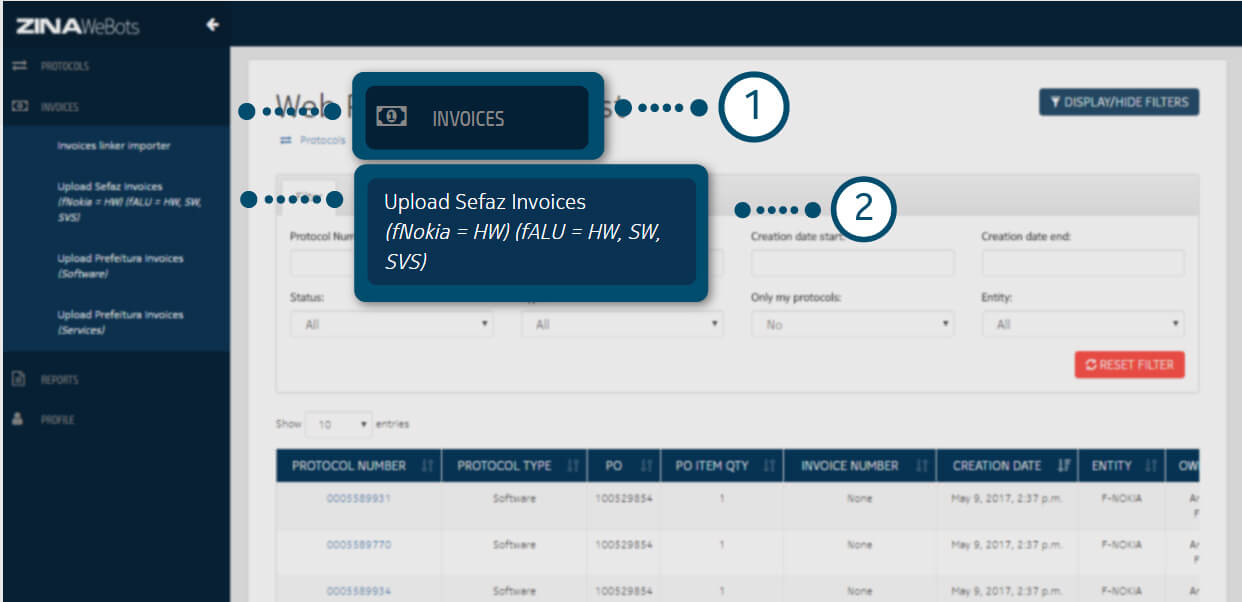Open the Status filter dropdown
The height and width of the screenshot is (602, 1242).
tap(391, 325)
